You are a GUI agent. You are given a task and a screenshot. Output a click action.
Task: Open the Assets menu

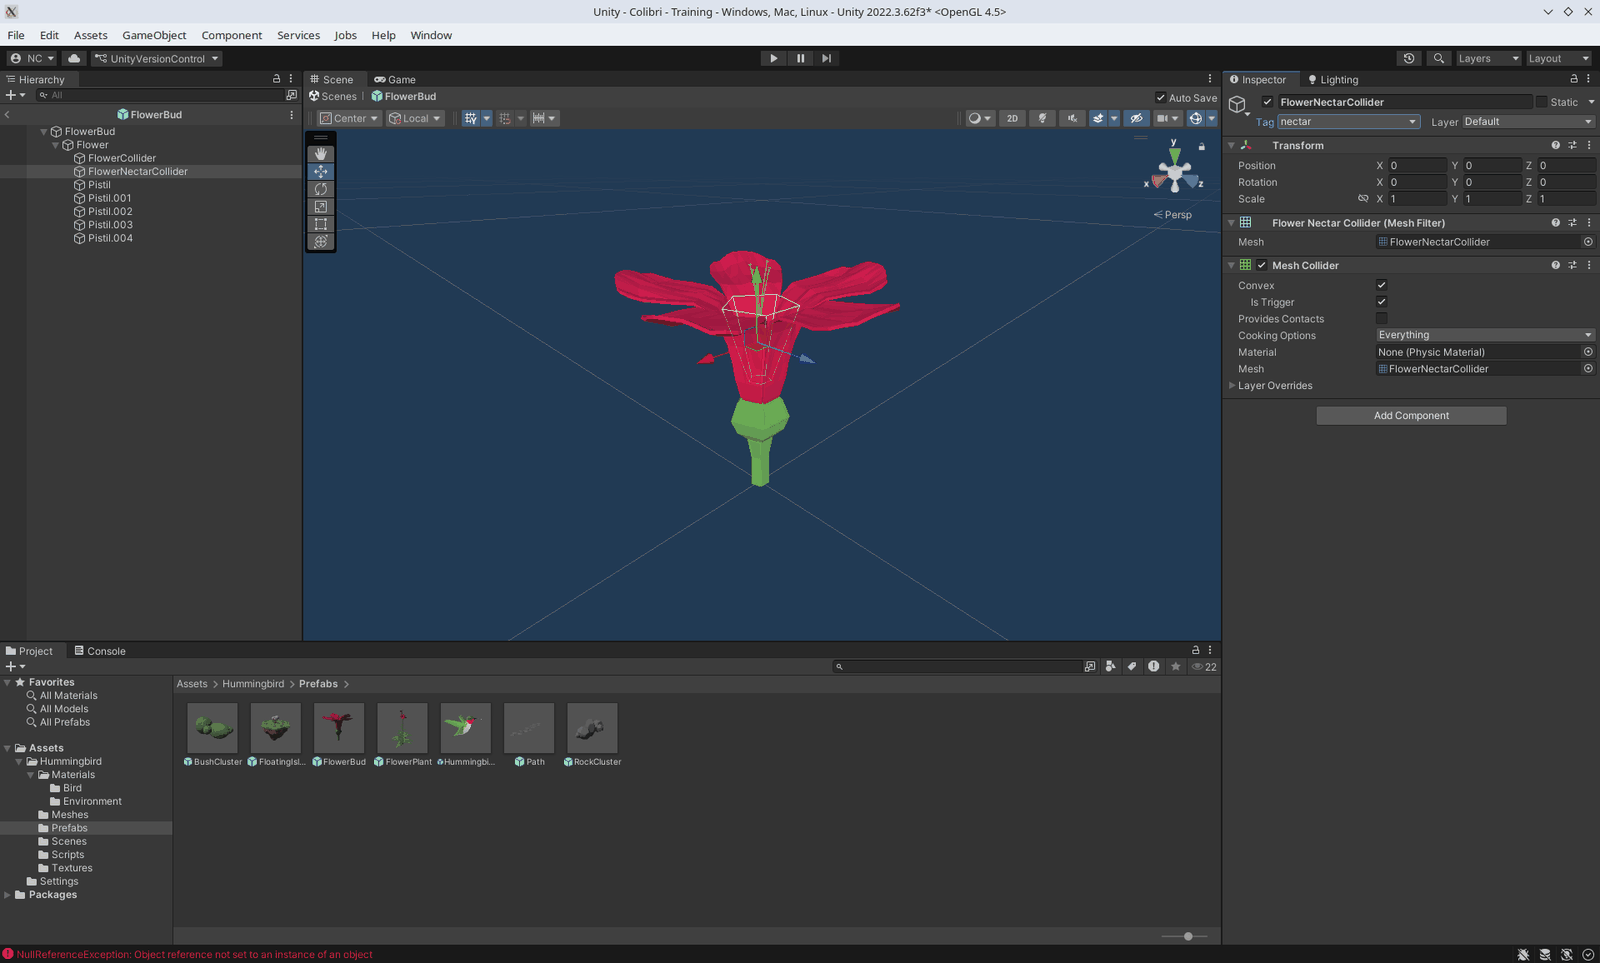[90, 35]
